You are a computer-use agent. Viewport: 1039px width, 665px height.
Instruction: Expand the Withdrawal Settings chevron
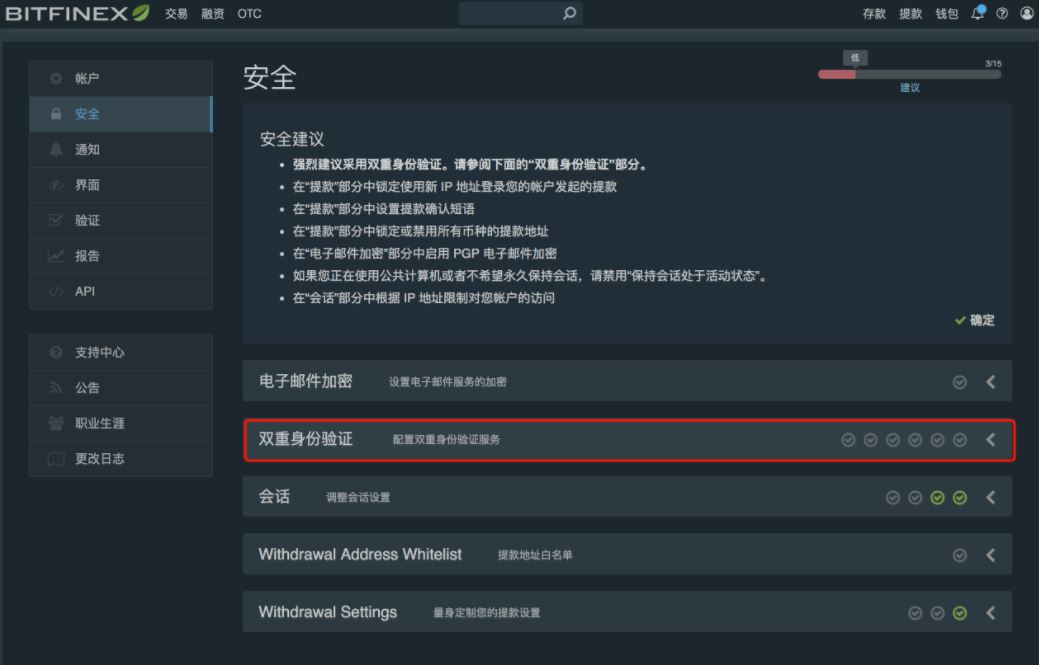tap(991, 613)
